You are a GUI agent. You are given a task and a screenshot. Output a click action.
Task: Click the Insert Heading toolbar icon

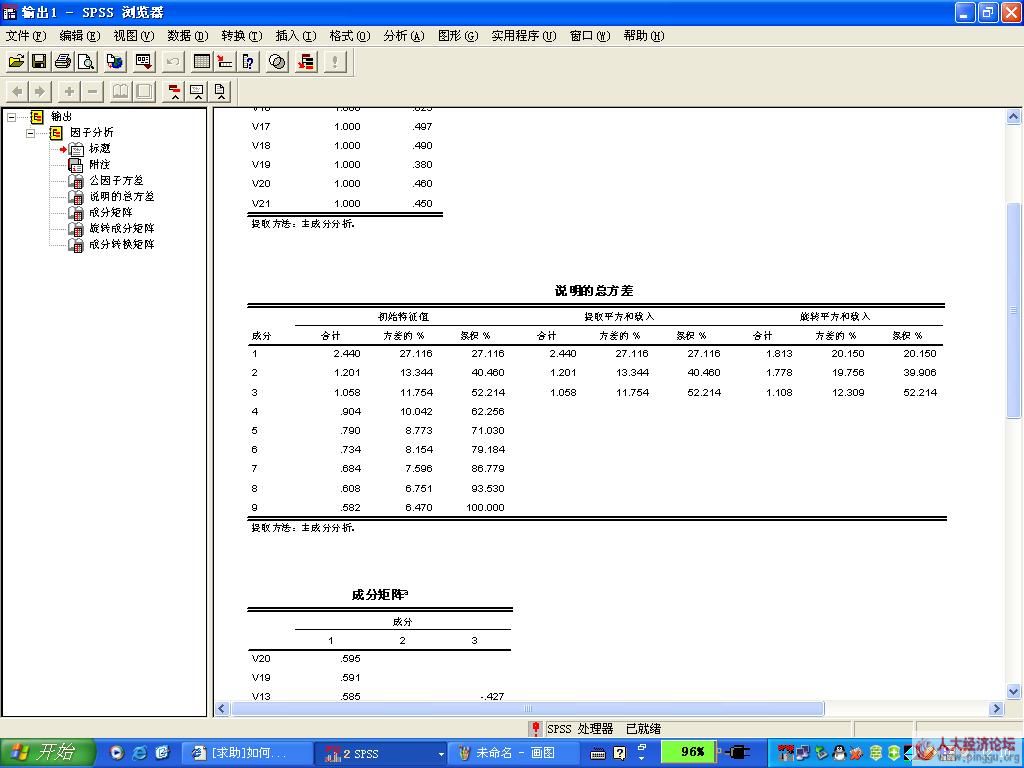[174, 91]
